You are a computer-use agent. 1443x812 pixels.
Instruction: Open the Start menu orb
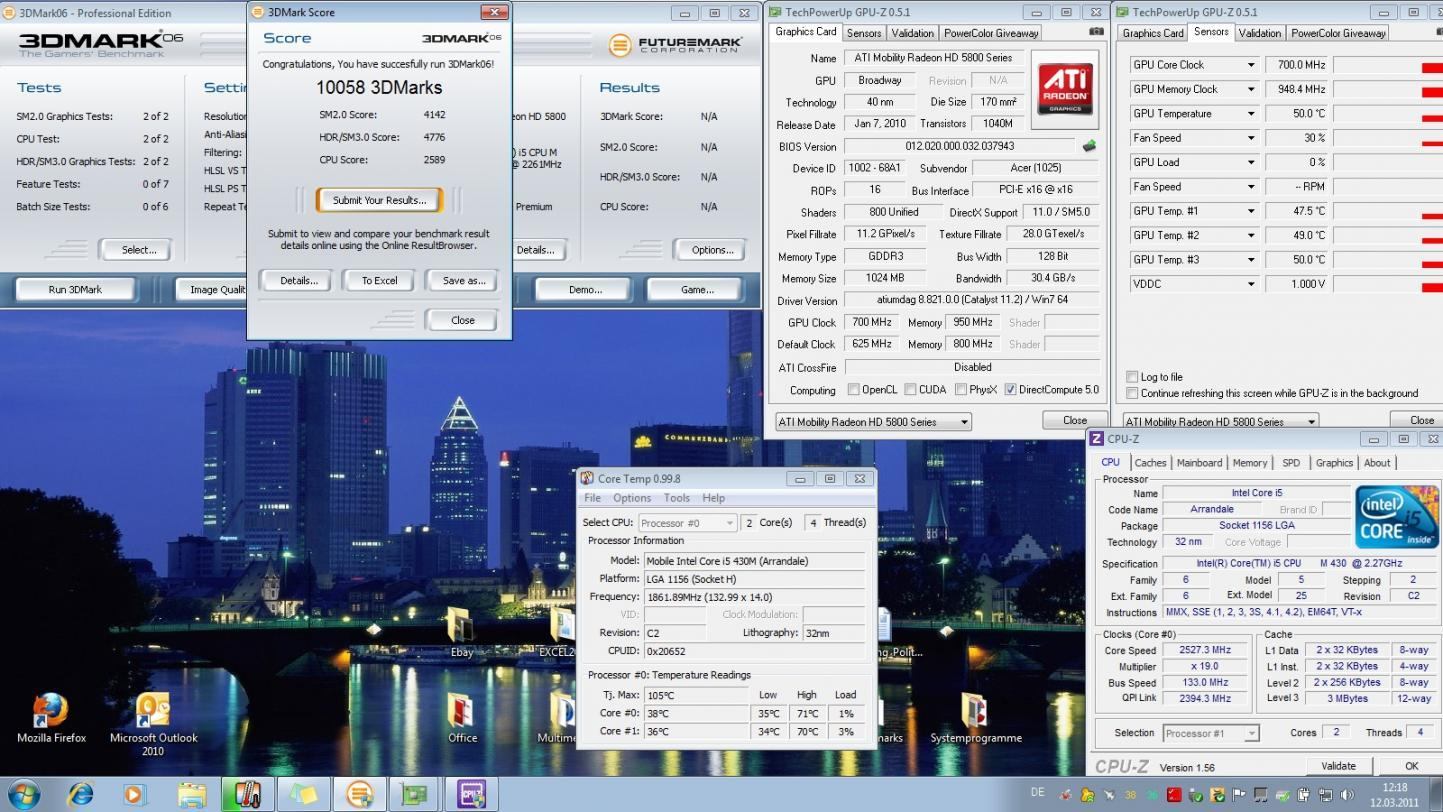tap(25, 794)
